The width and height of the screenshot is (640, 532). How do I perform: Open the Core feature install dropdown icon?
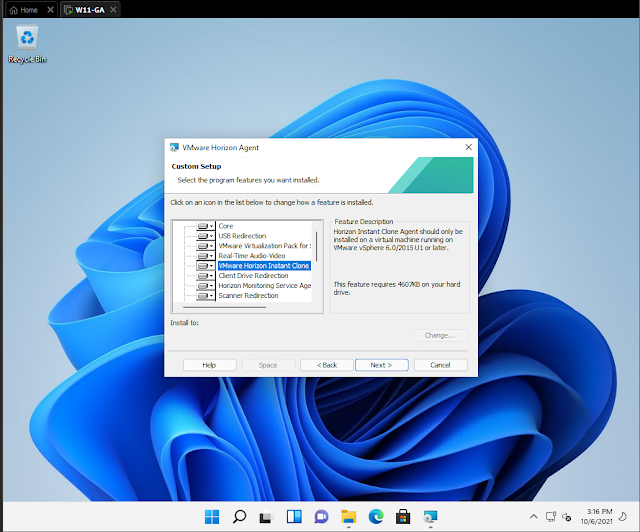205,226
